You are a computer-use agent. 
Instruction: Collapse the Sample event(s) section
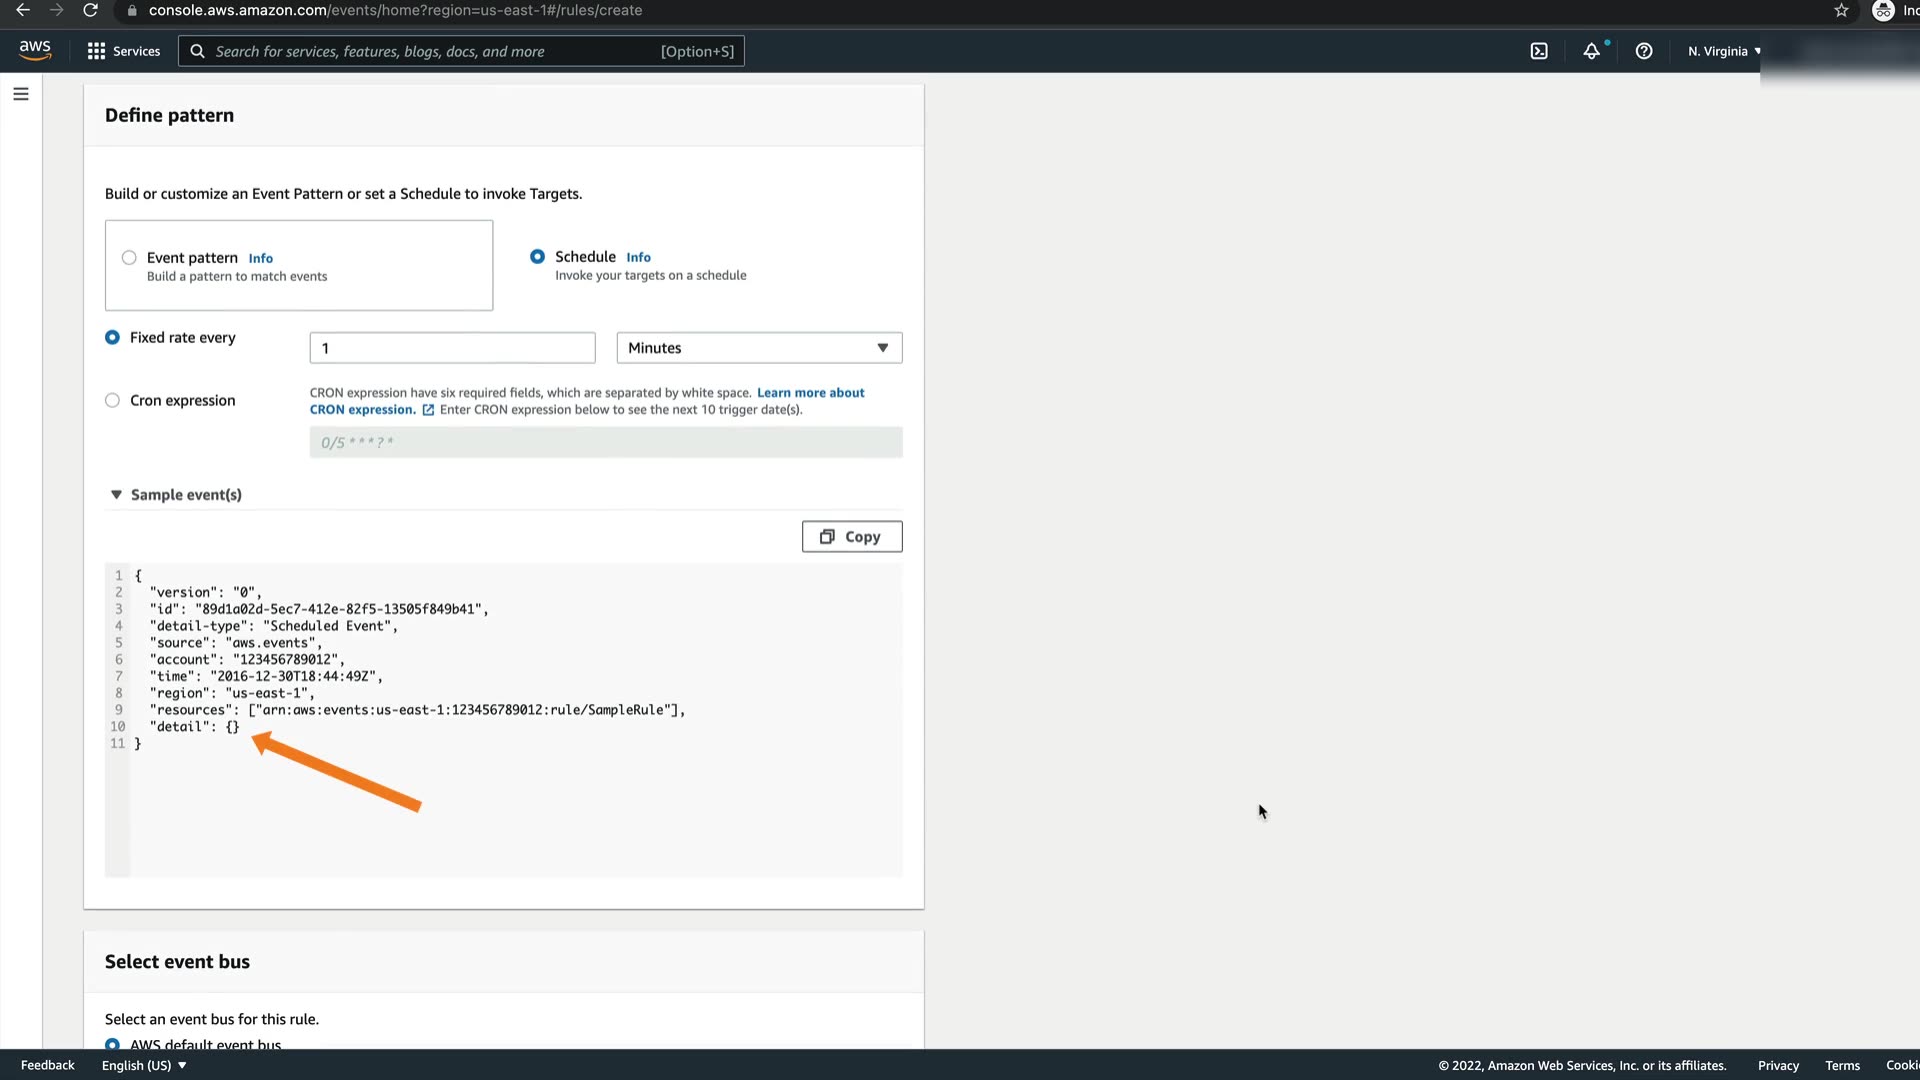tap(116, 495)
